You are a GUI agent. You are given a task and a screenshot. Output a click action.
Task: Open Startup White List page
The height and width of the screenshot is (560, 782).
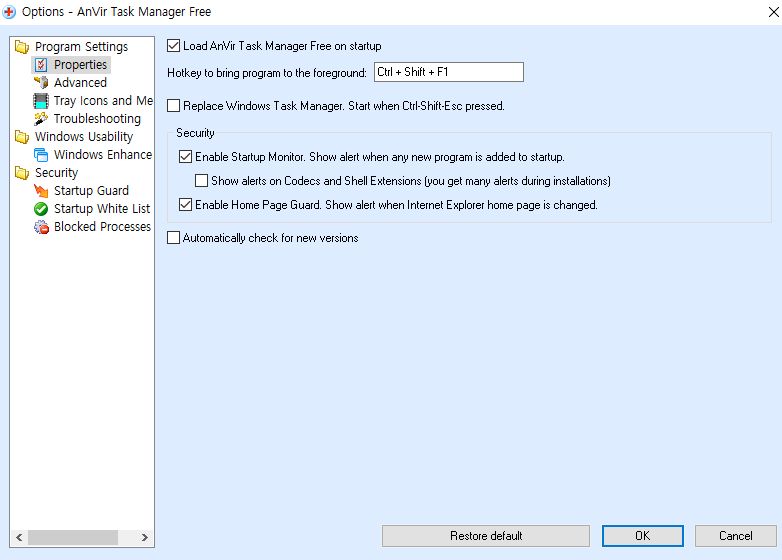(102, 208)
